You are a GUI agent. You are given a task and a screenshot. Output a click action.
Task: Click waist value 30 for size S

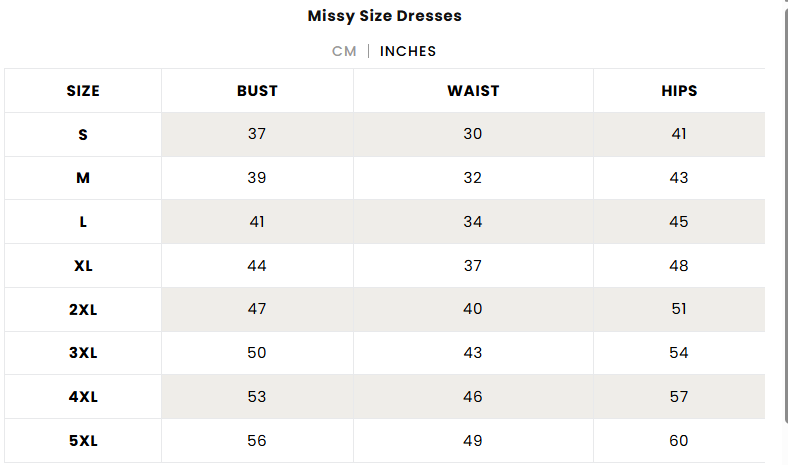472,134
